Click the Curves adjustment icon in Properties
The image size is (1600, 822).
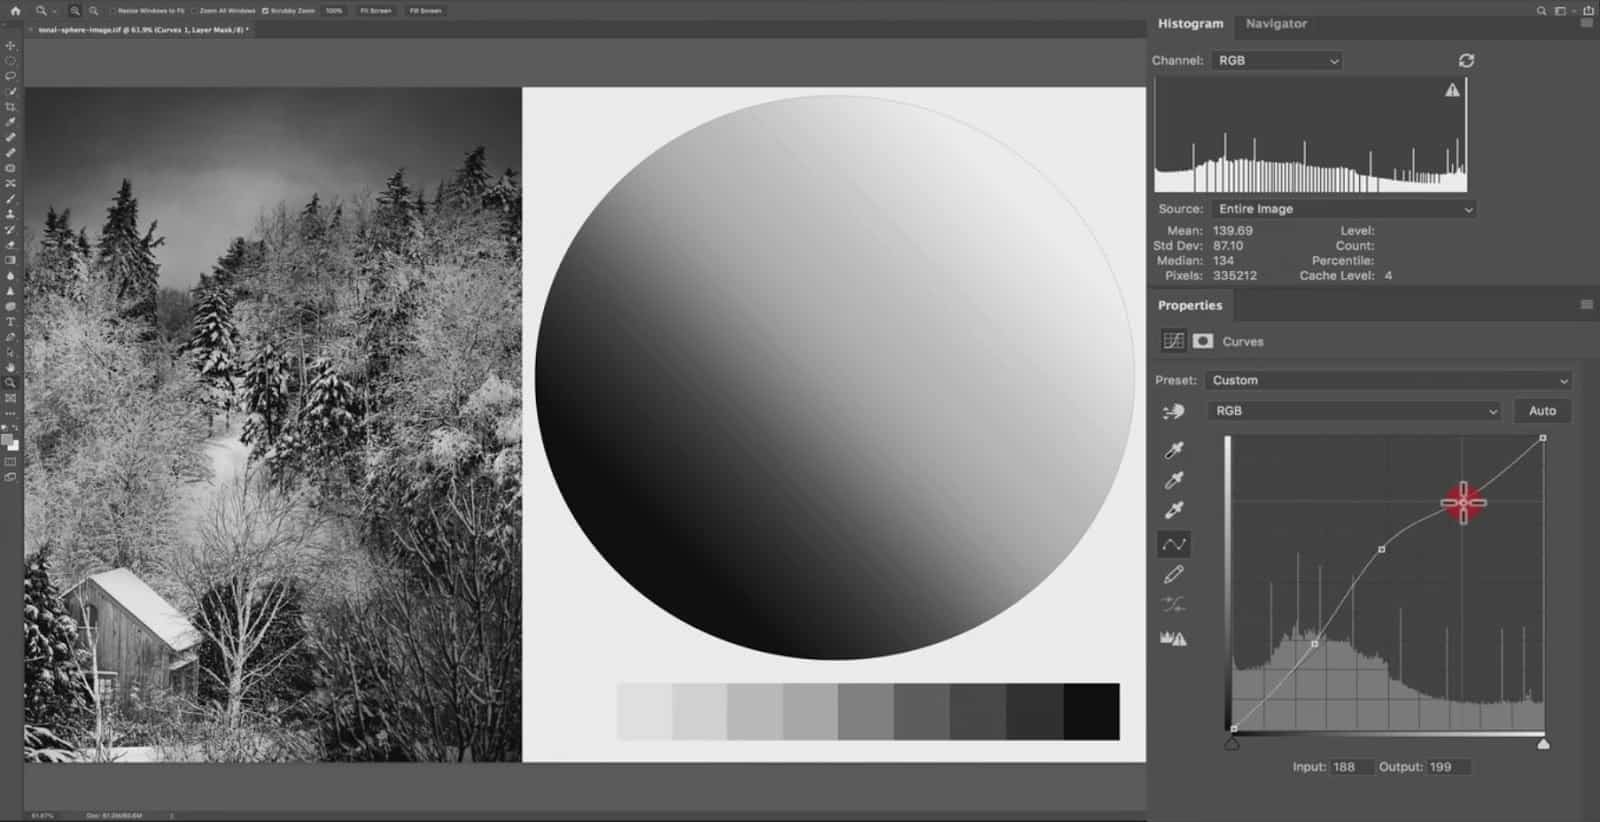1173,341
